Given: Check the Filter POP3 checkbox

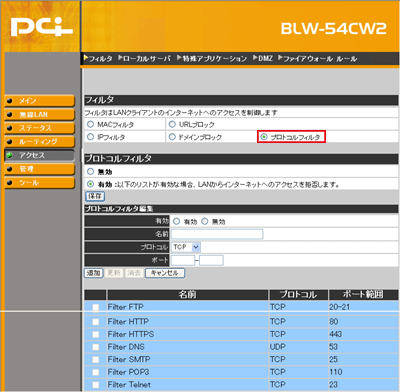Looking at the screenshot, I should [x=96, y=372].
